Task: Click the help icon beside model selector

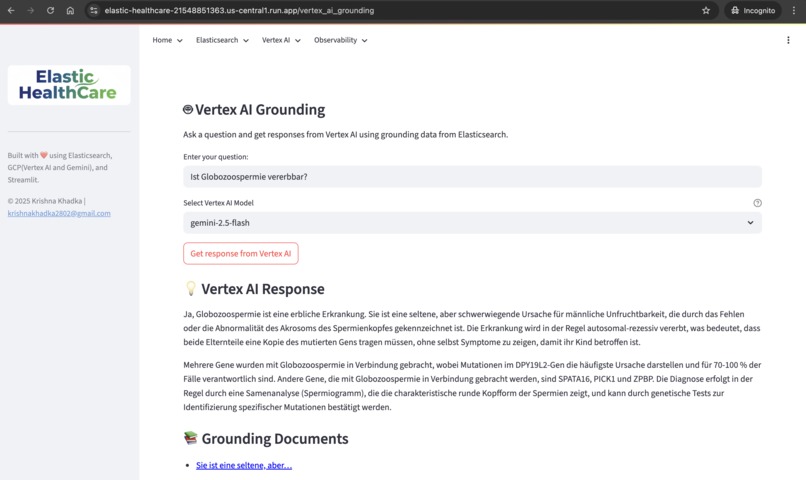Action: click(x=757, y=203)
